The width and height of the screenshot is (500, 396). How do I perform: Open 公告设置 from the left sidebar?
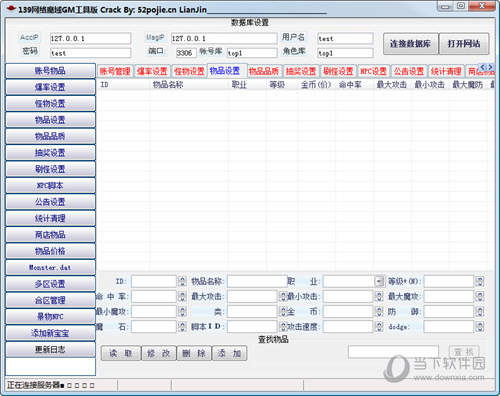tap(50, 202)
